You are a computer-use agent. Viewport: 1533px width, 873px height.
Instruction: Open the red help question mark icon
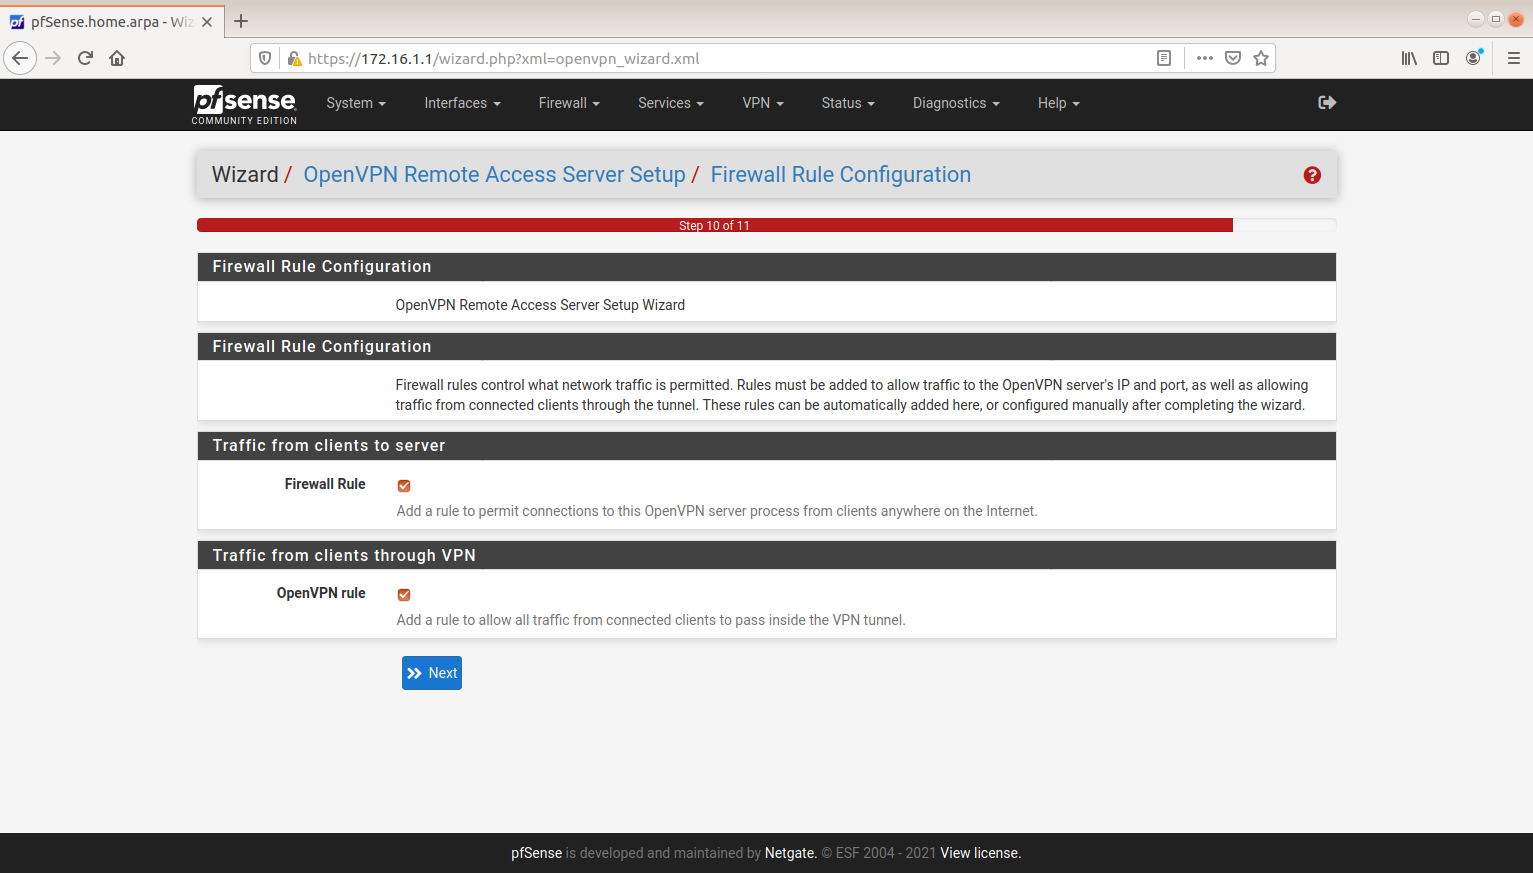tap(1312, 175)
